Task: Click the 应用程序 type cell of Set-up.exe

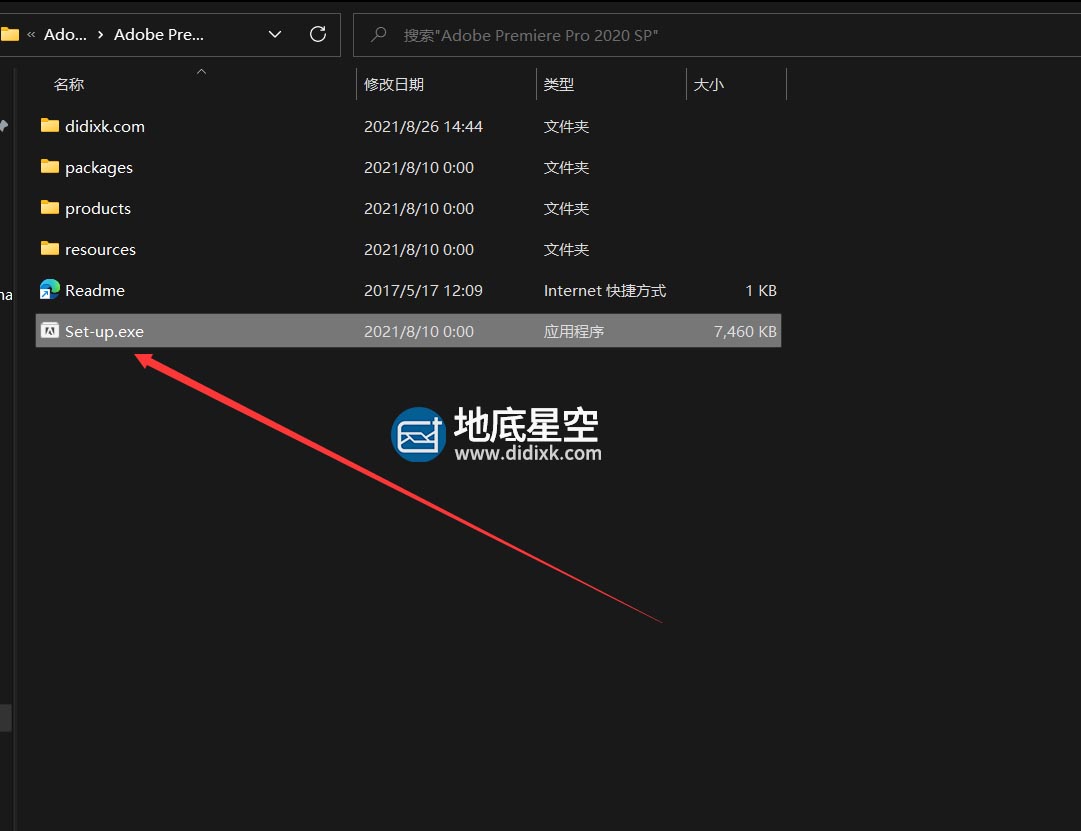Action: click(x=574, y=332)
